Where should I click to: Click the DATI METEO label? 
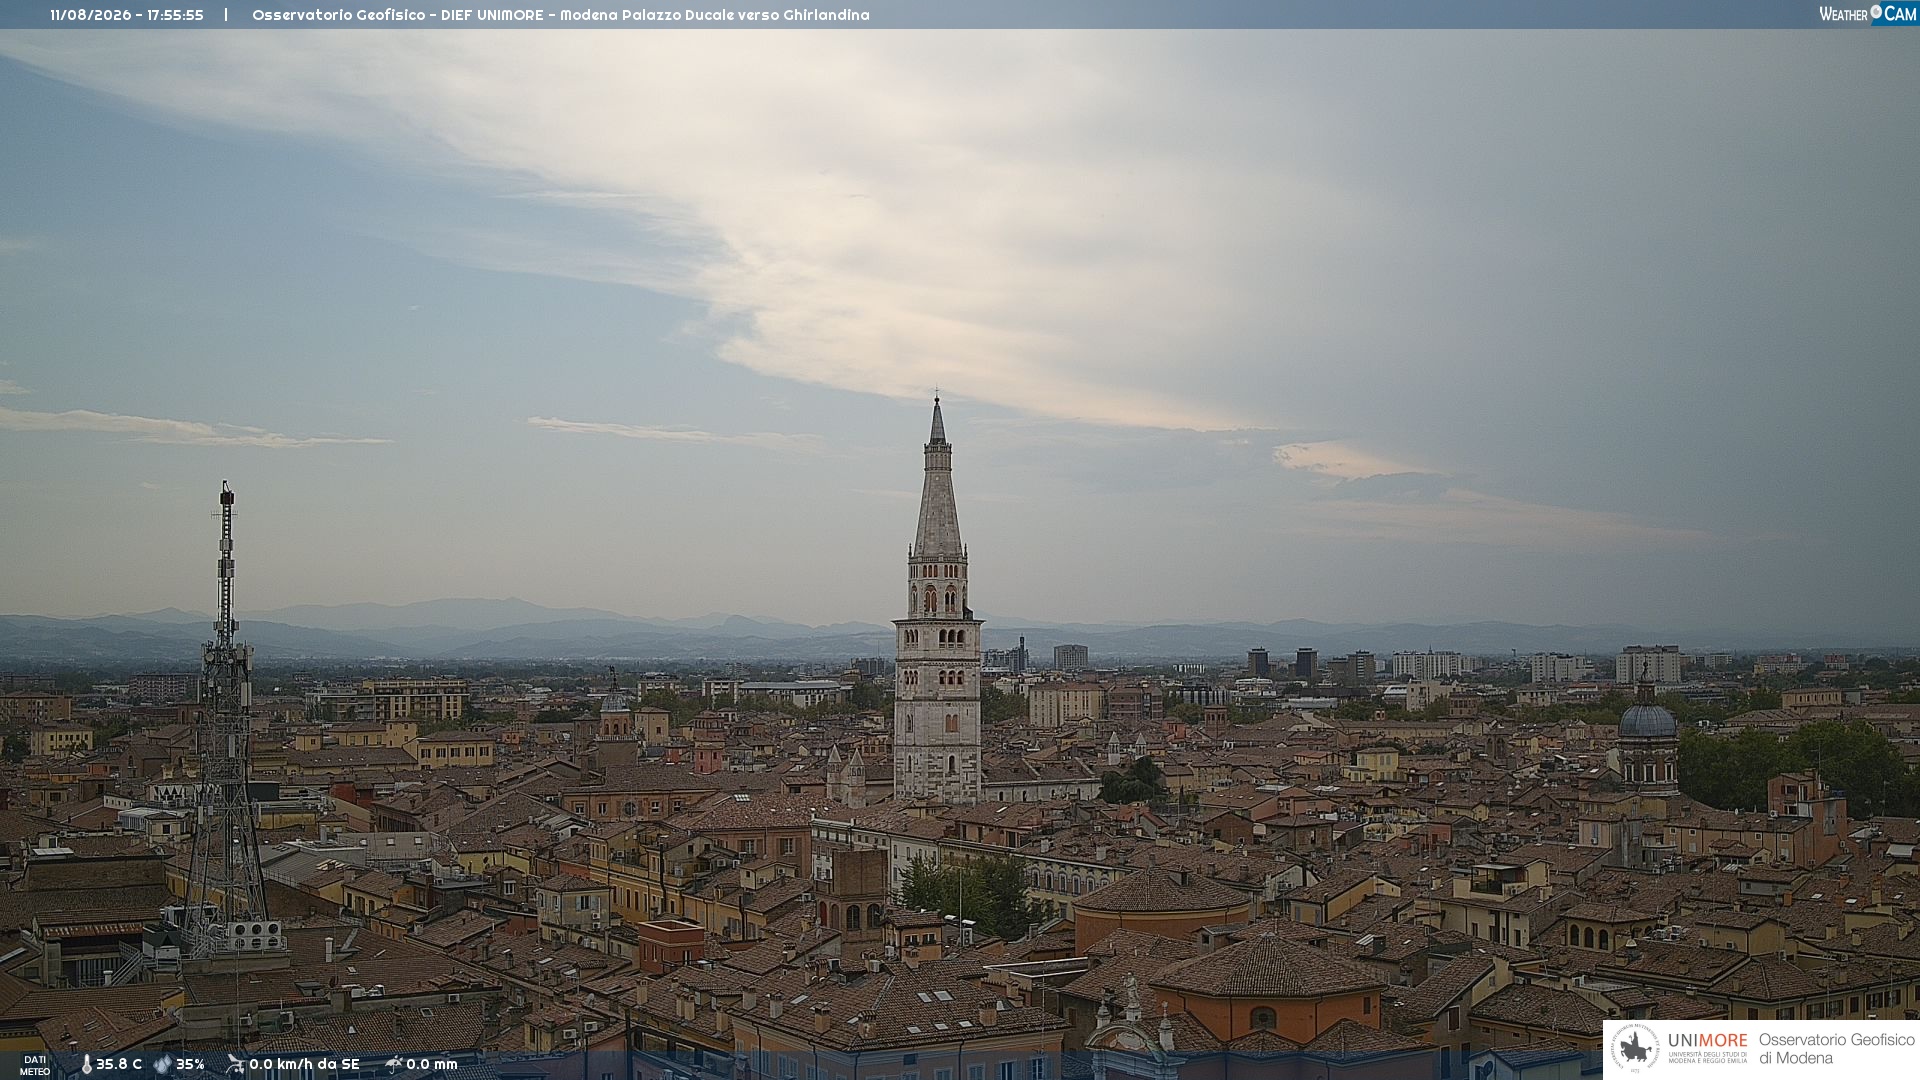pos(35,1065)
